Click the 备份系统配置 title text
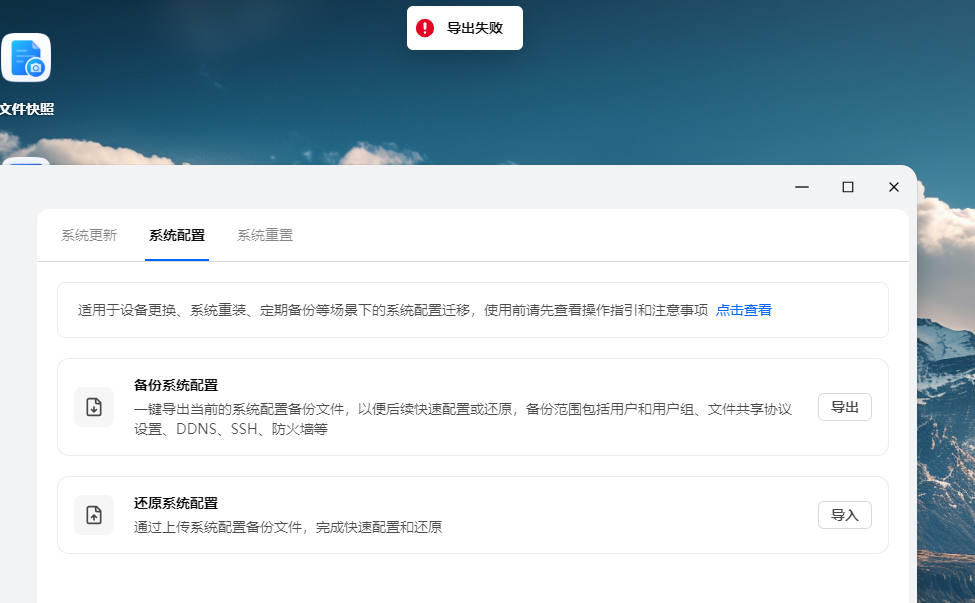 tap(176, 385)
